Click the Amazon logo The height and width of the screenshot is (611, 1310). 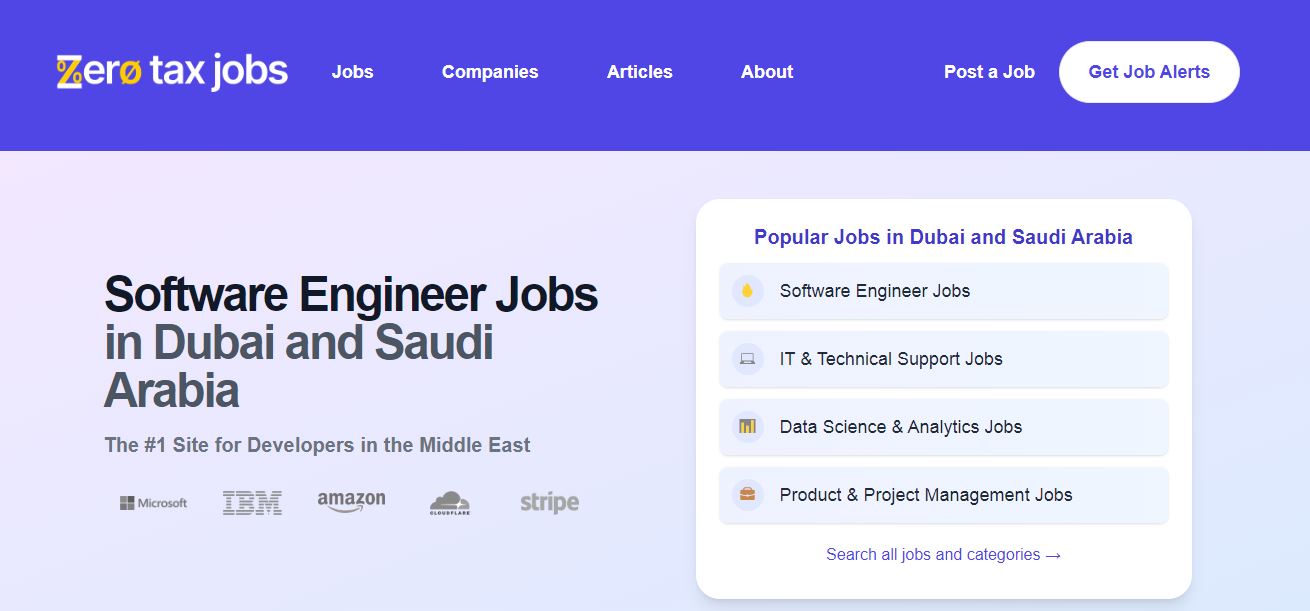tap(351, 501)
